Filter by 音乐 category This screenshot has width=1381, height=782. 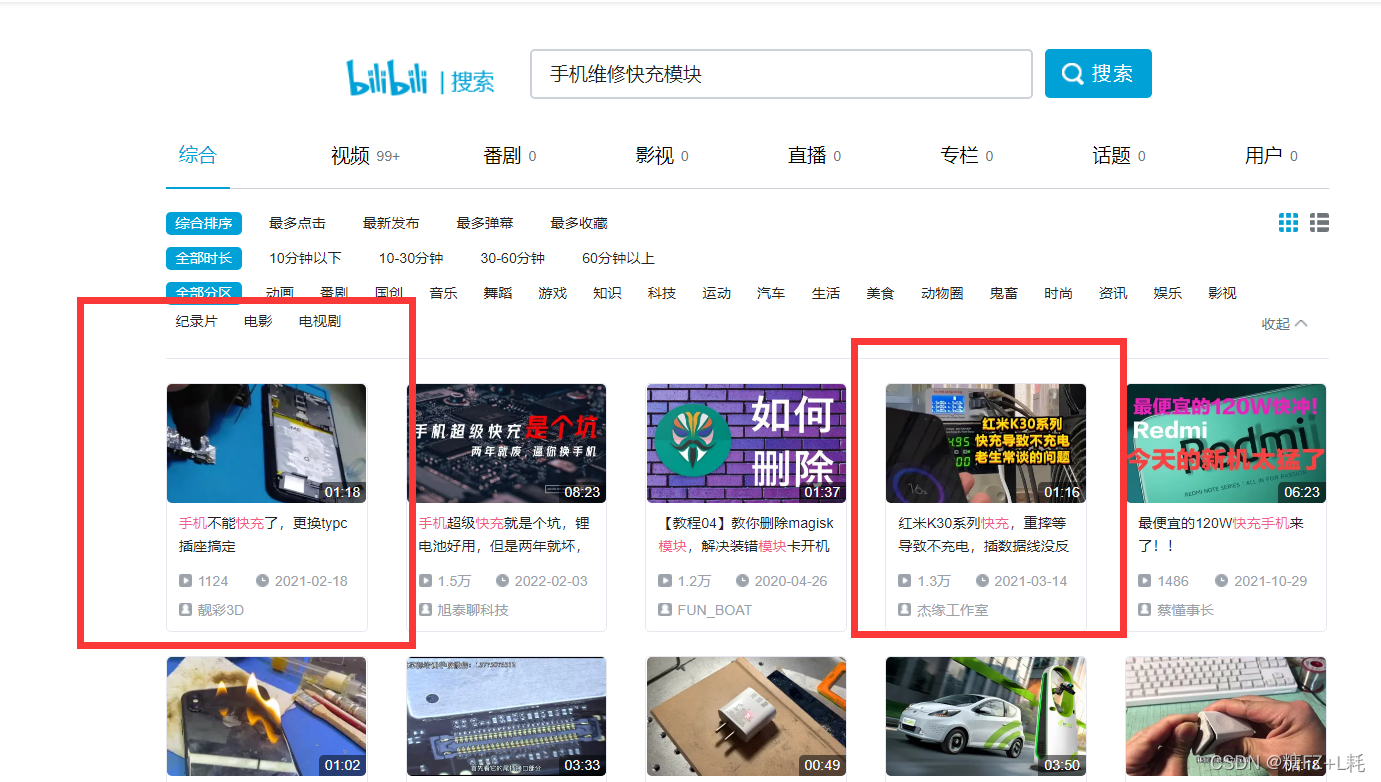tap(443, 293)
